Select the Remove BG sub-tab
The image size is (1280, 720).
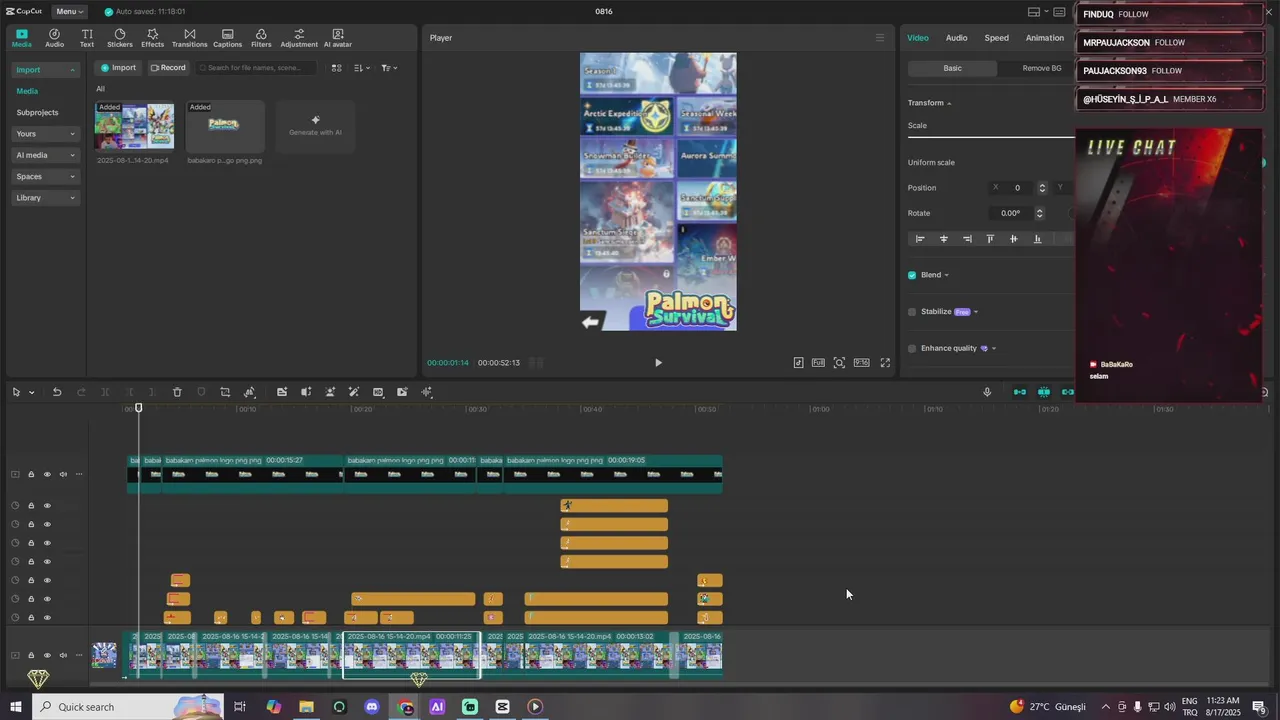tap(1042, 68)
